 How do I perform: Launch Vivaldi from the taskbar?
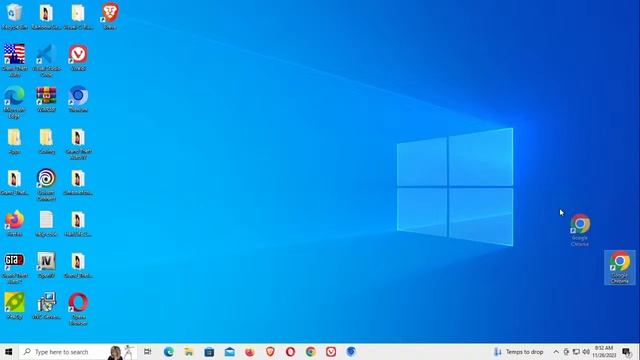(331, 351)
